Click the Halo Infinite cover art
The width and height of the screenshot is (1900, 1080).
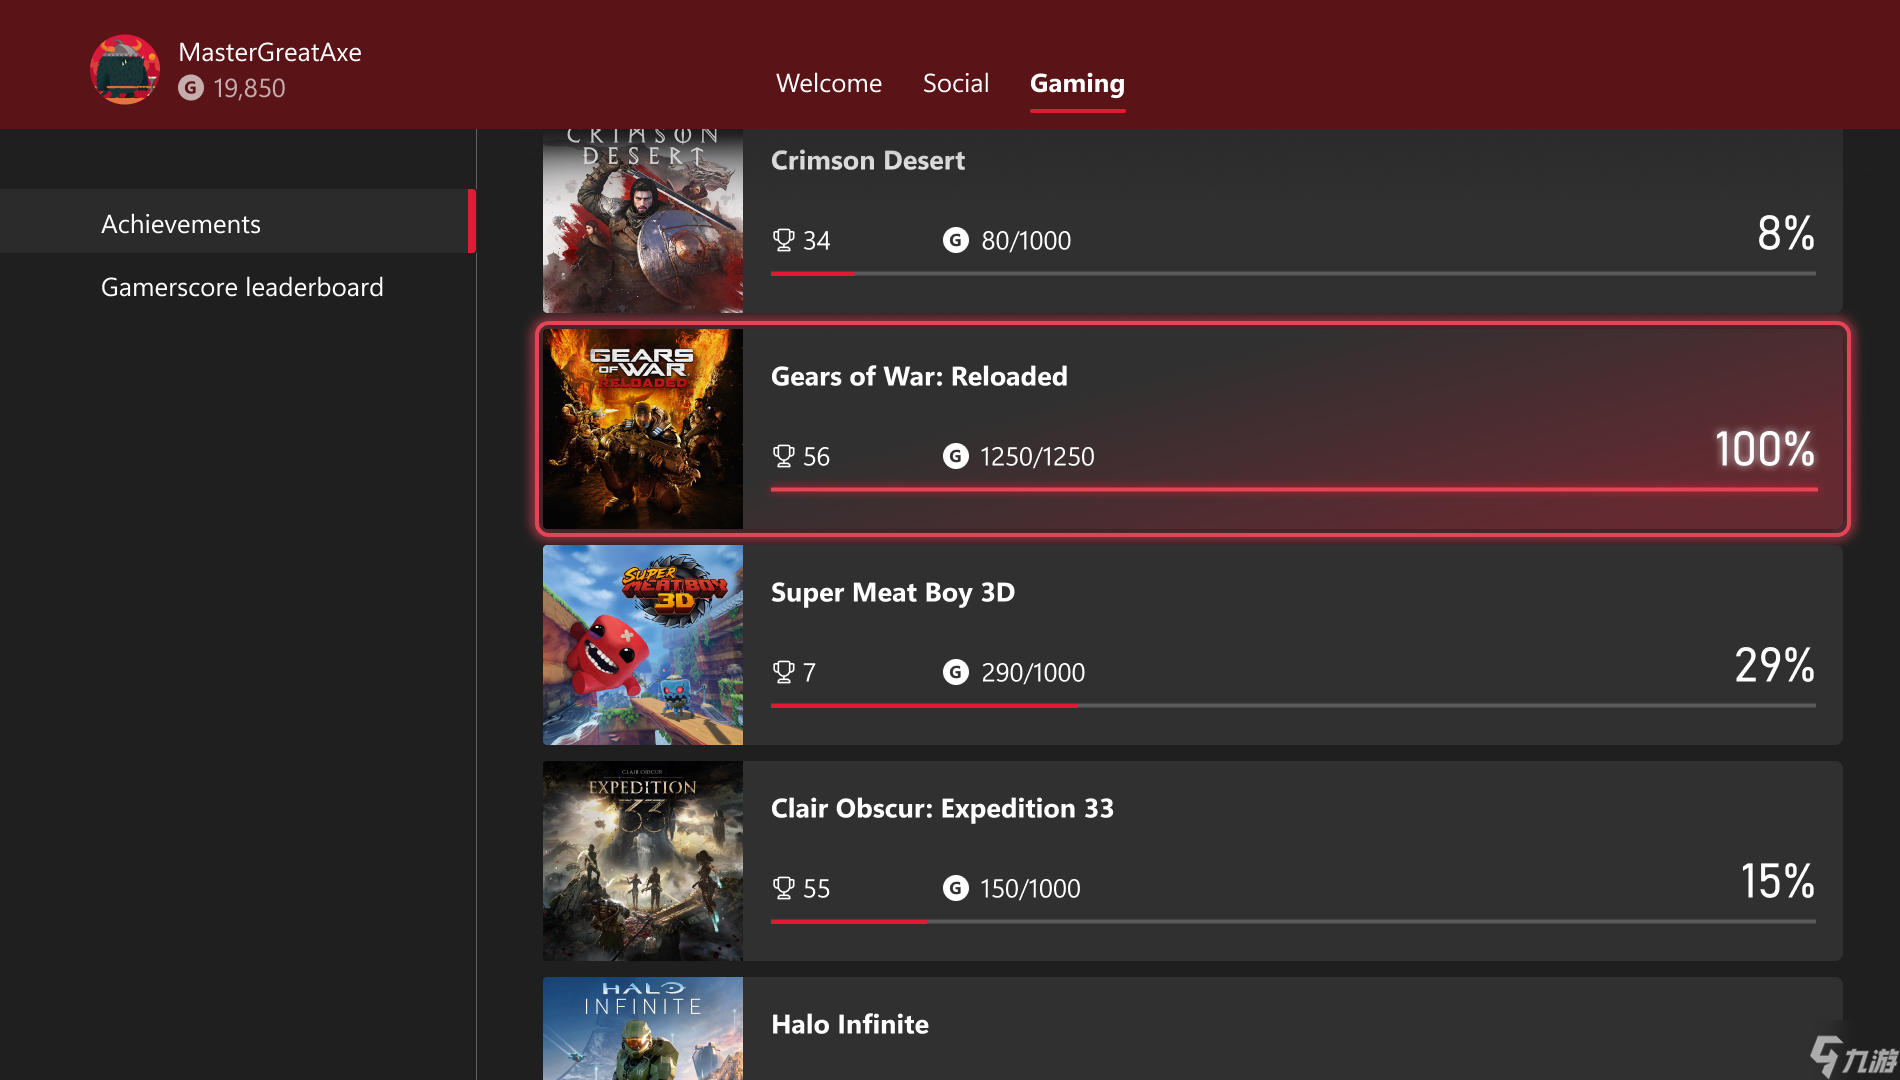(642, 1030)
